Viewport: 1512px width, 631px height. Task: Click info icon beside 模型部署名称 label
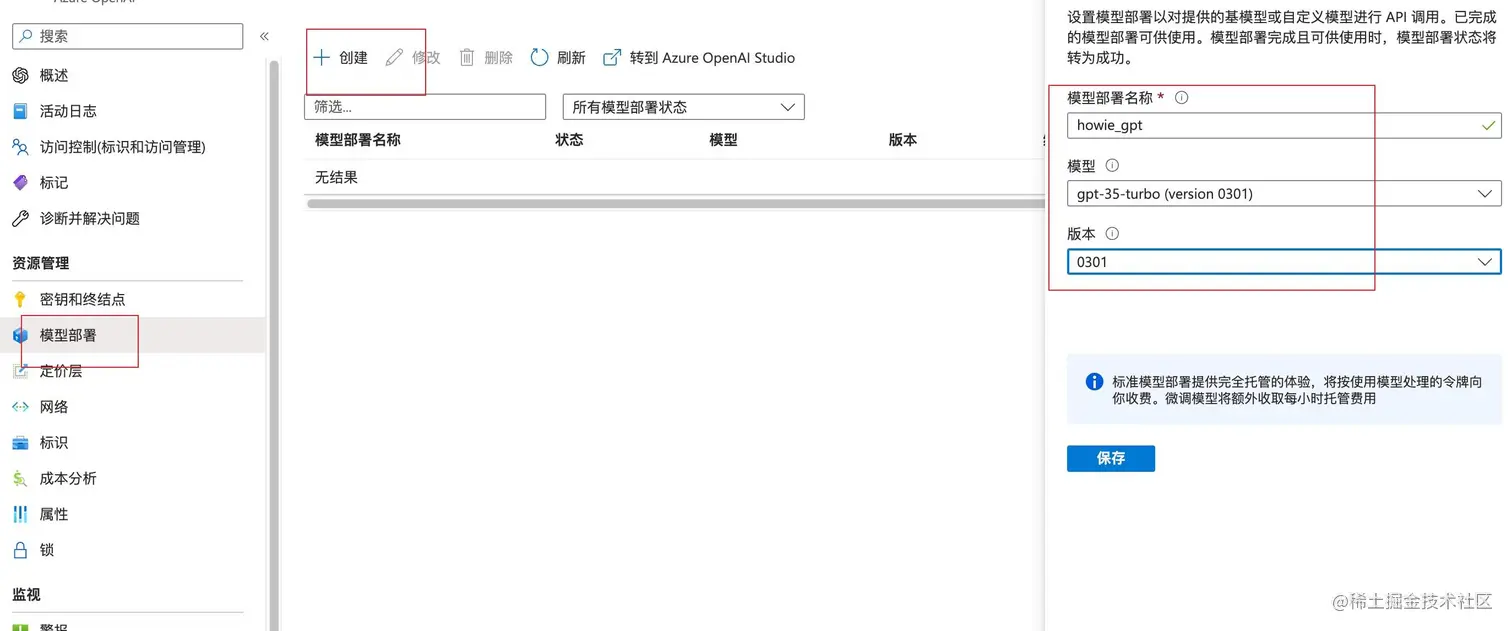tap(1182, 98)
